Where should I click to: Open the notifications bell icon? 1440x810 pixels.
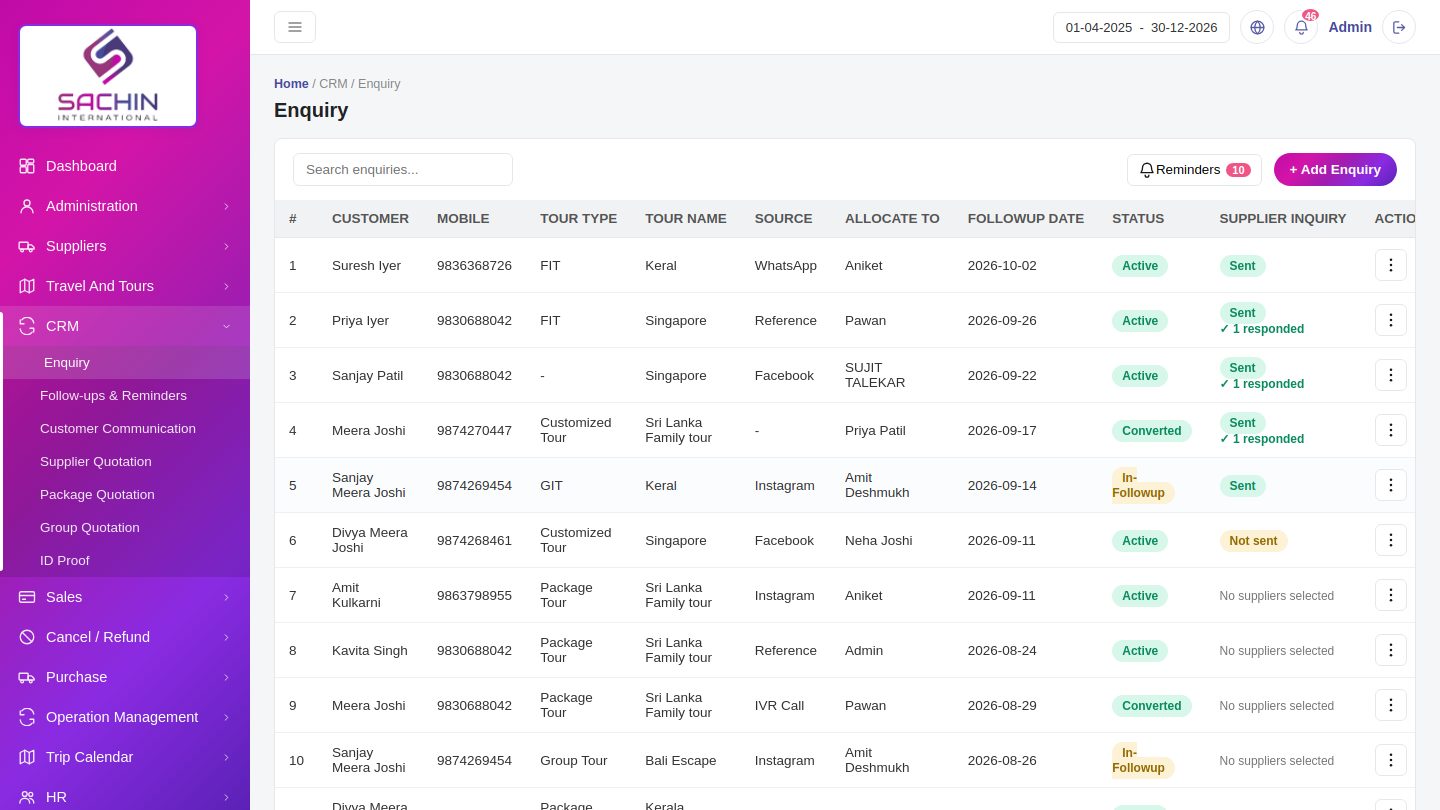pos(1301,27)
